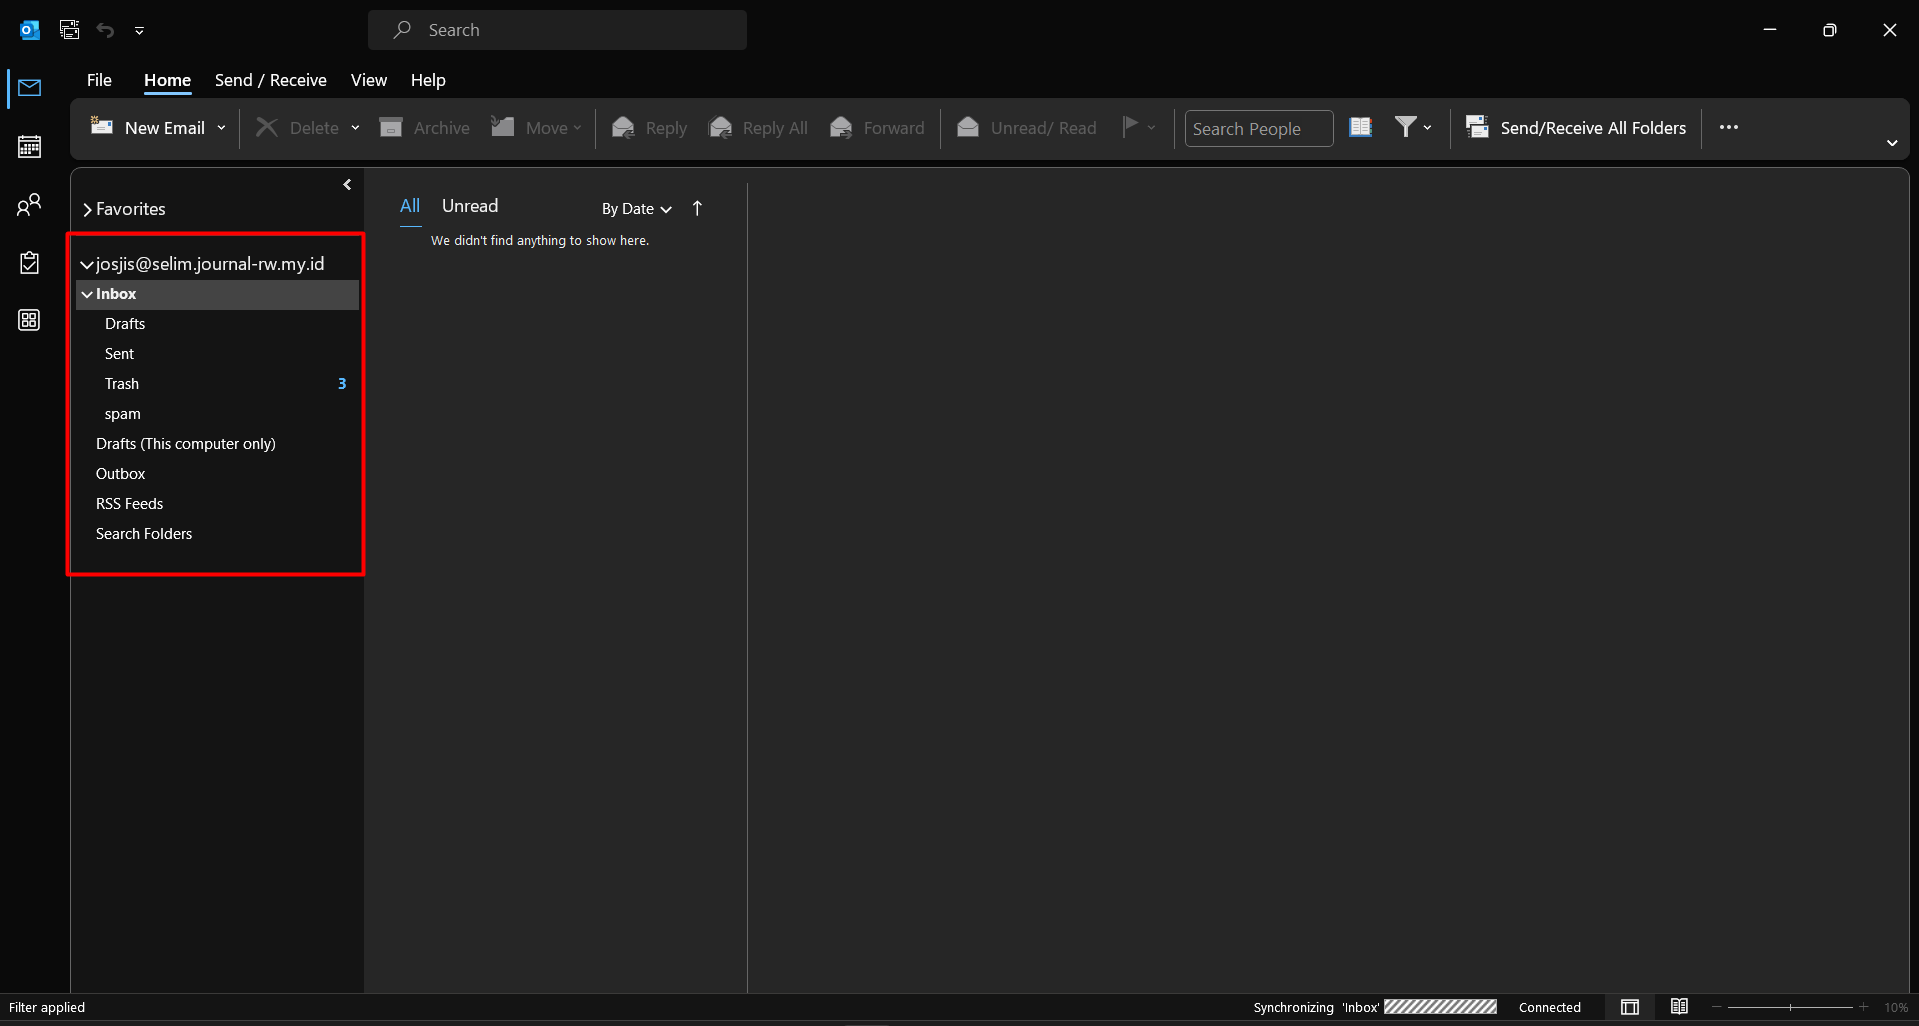Click the three-dots more commands button
1919x1026 pixels.
(x=1728, y=127)
